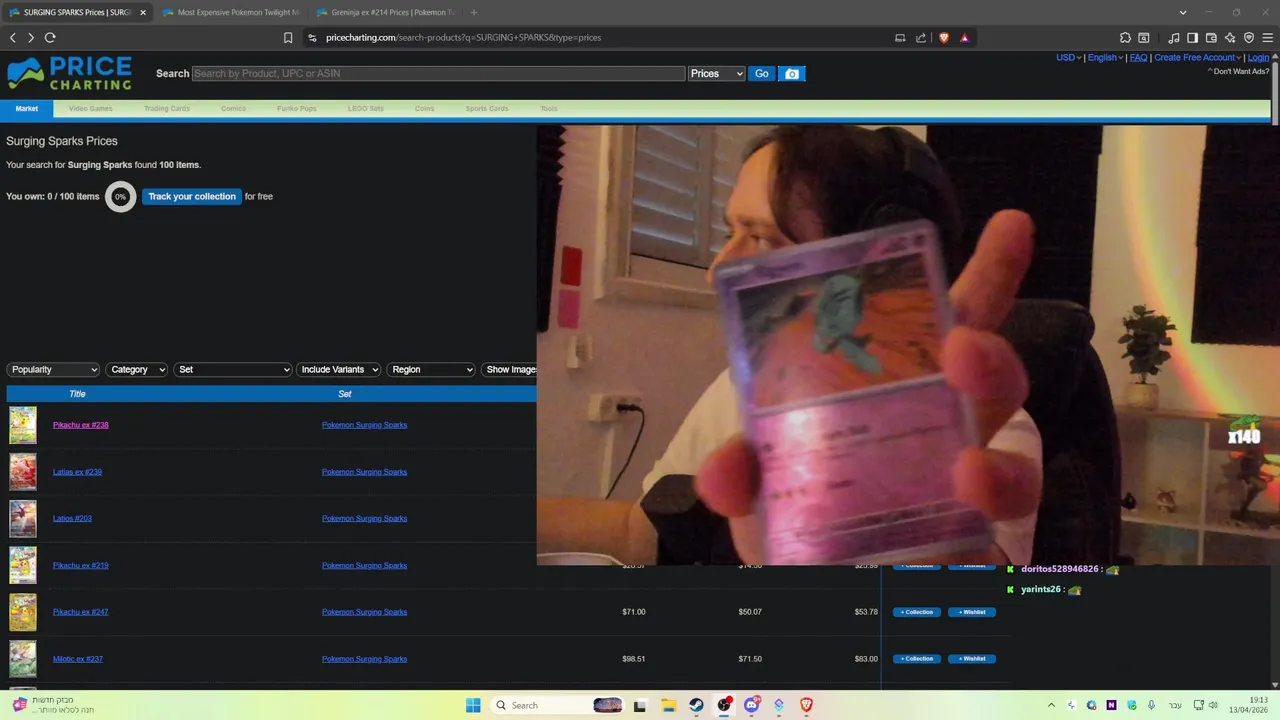Open the Milotic ex #237 link
Viewport: 1280px width, 720px height.
pyautogui.click(x=78, y=659)
